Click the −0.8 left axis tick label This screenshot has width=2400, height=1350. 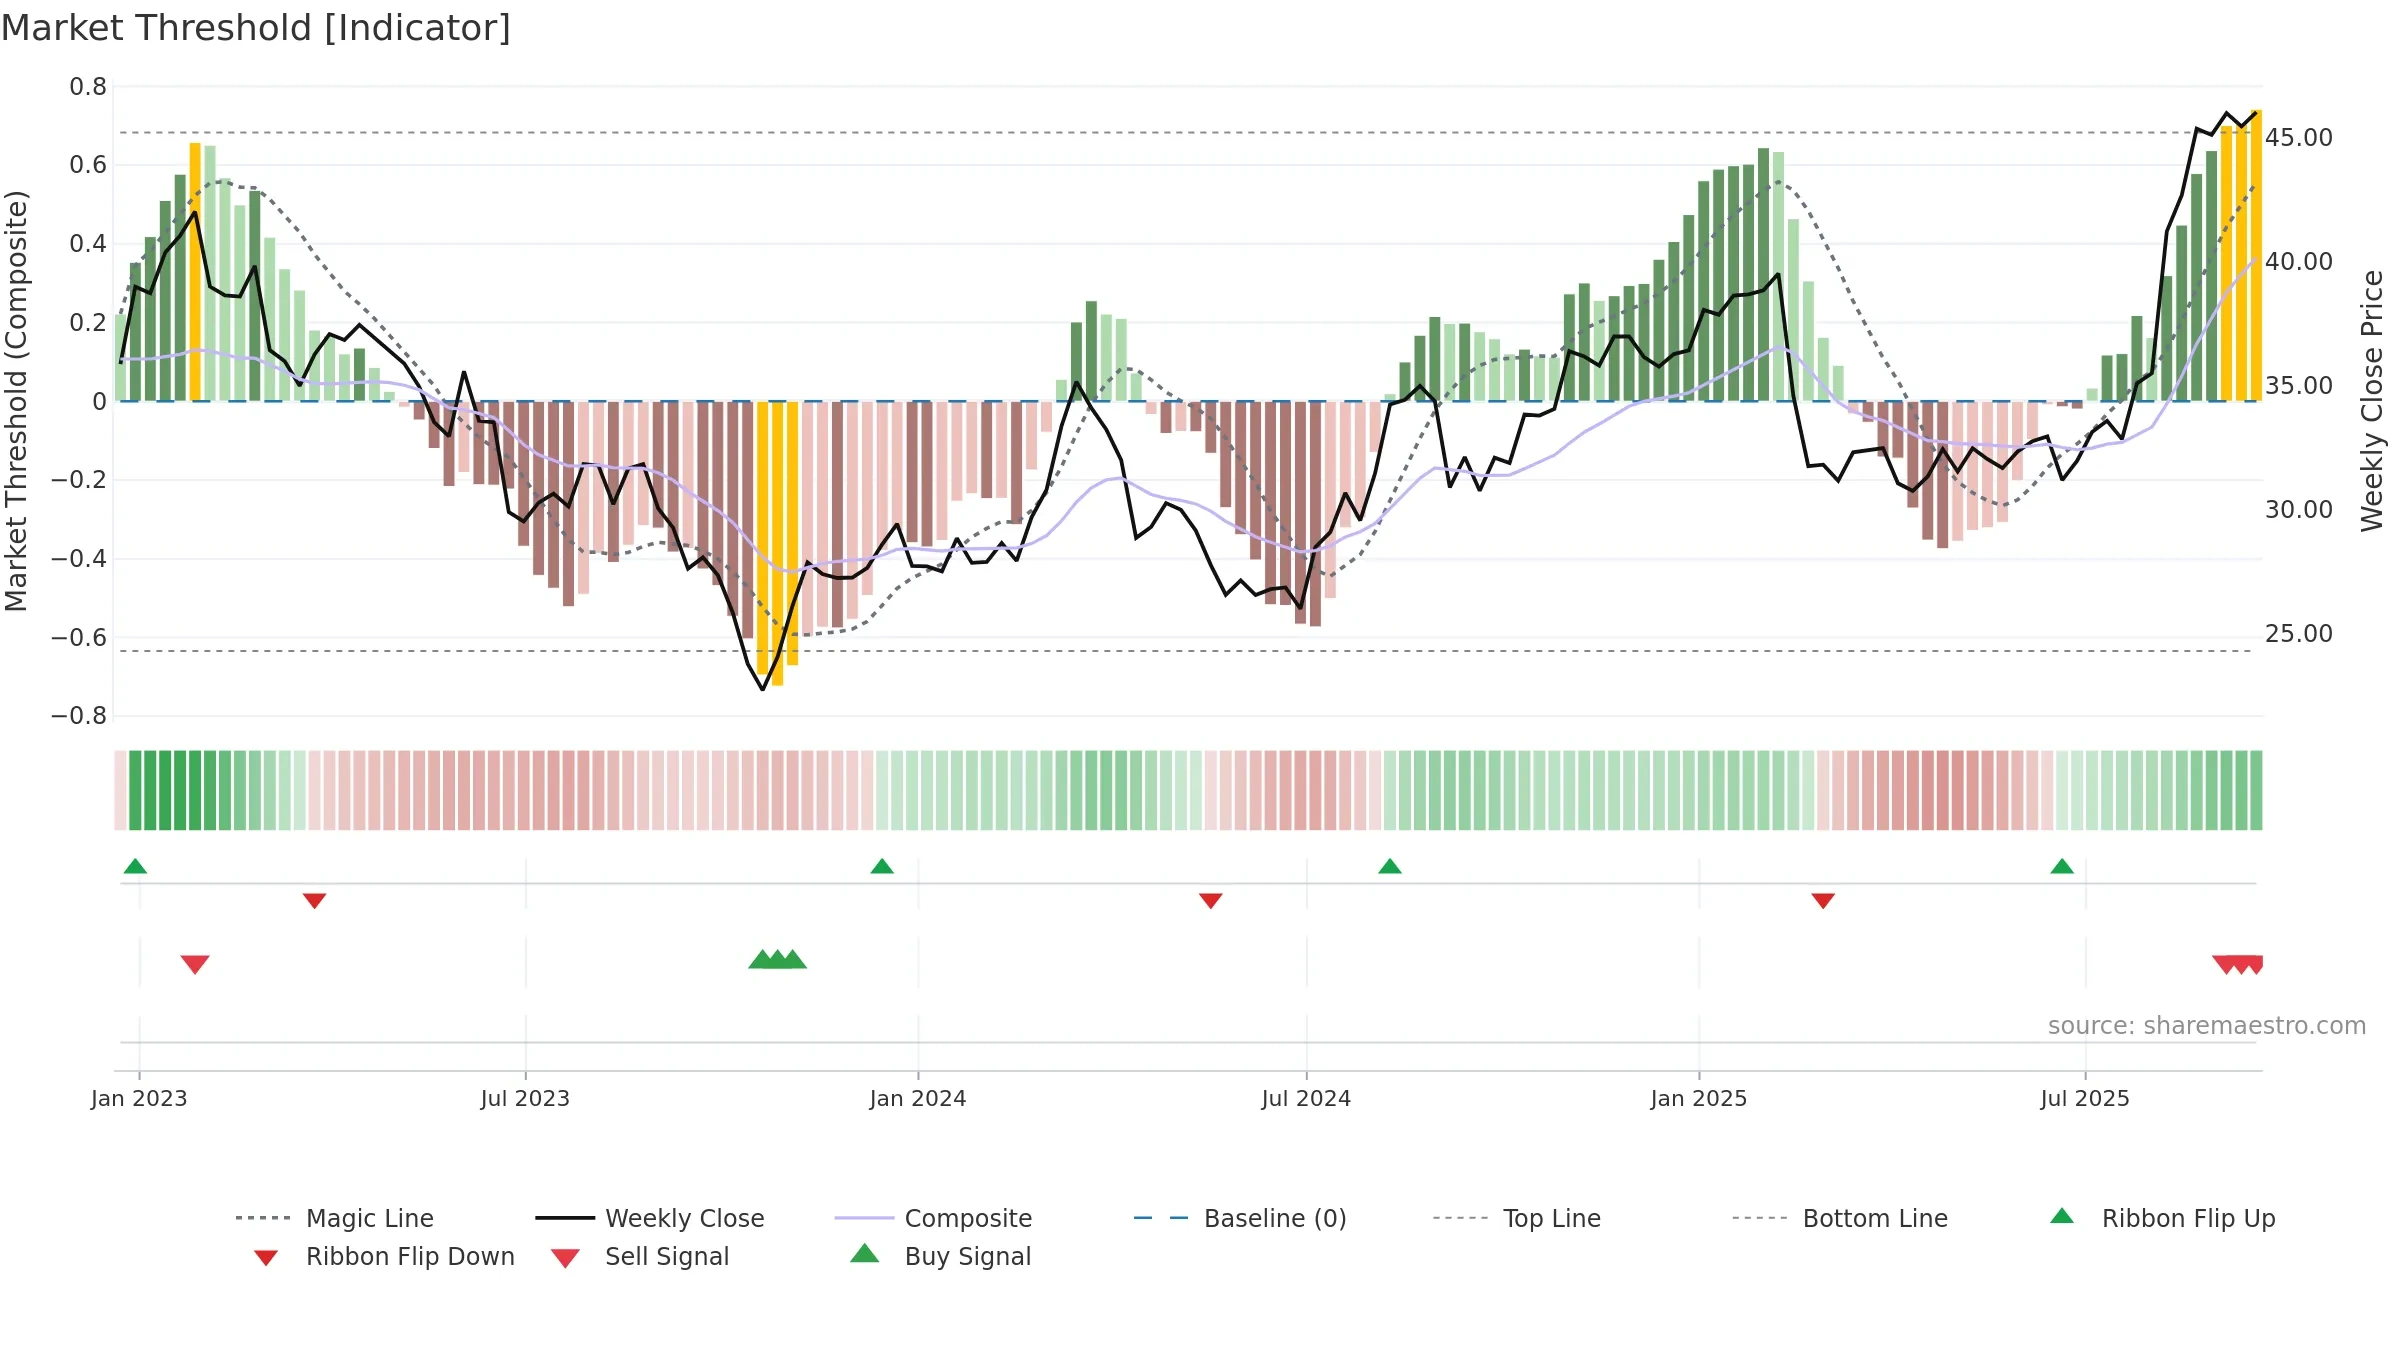click(79, 716)
